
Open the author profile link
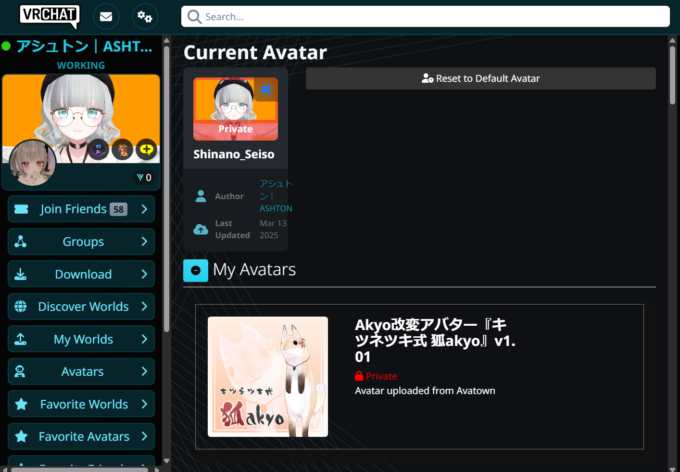click(275, 196)
